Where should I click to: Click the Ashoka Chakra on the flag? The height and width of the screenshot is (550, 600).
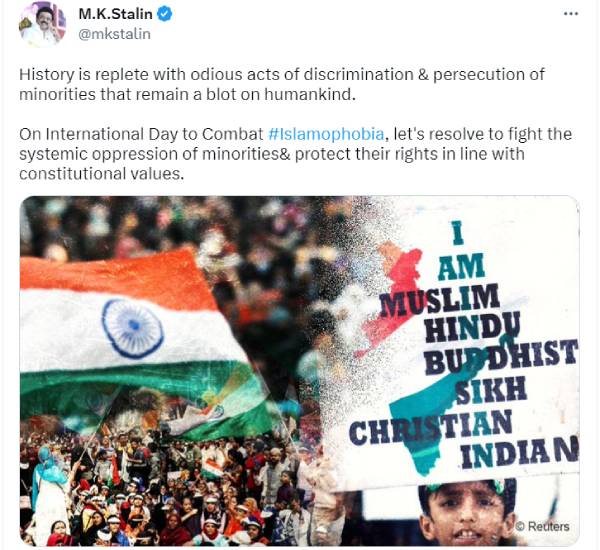click(132, 328)
